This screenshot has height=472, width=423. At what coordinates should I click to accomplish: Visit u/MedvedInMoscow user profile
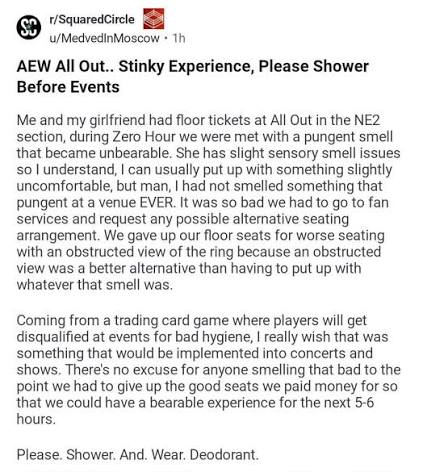pos(104,38)
